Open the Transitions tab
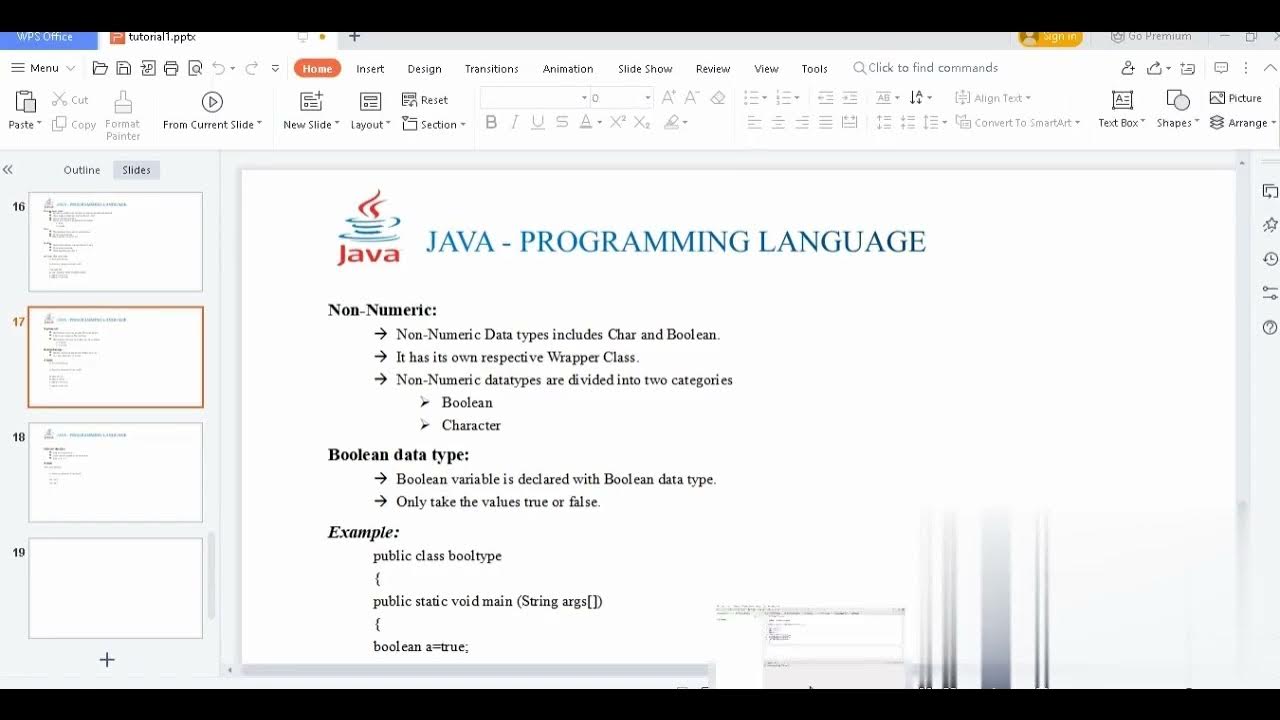 click(491, 69)
